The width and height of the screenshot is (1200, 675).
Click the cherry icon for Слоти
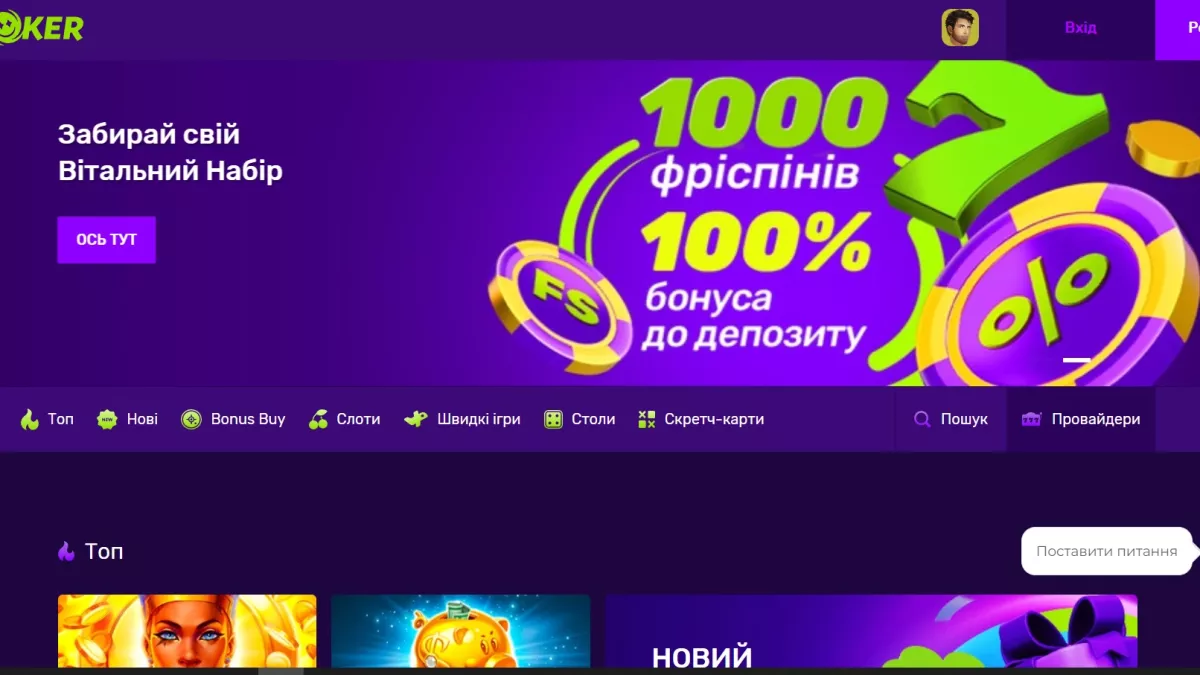coord(318,419)
